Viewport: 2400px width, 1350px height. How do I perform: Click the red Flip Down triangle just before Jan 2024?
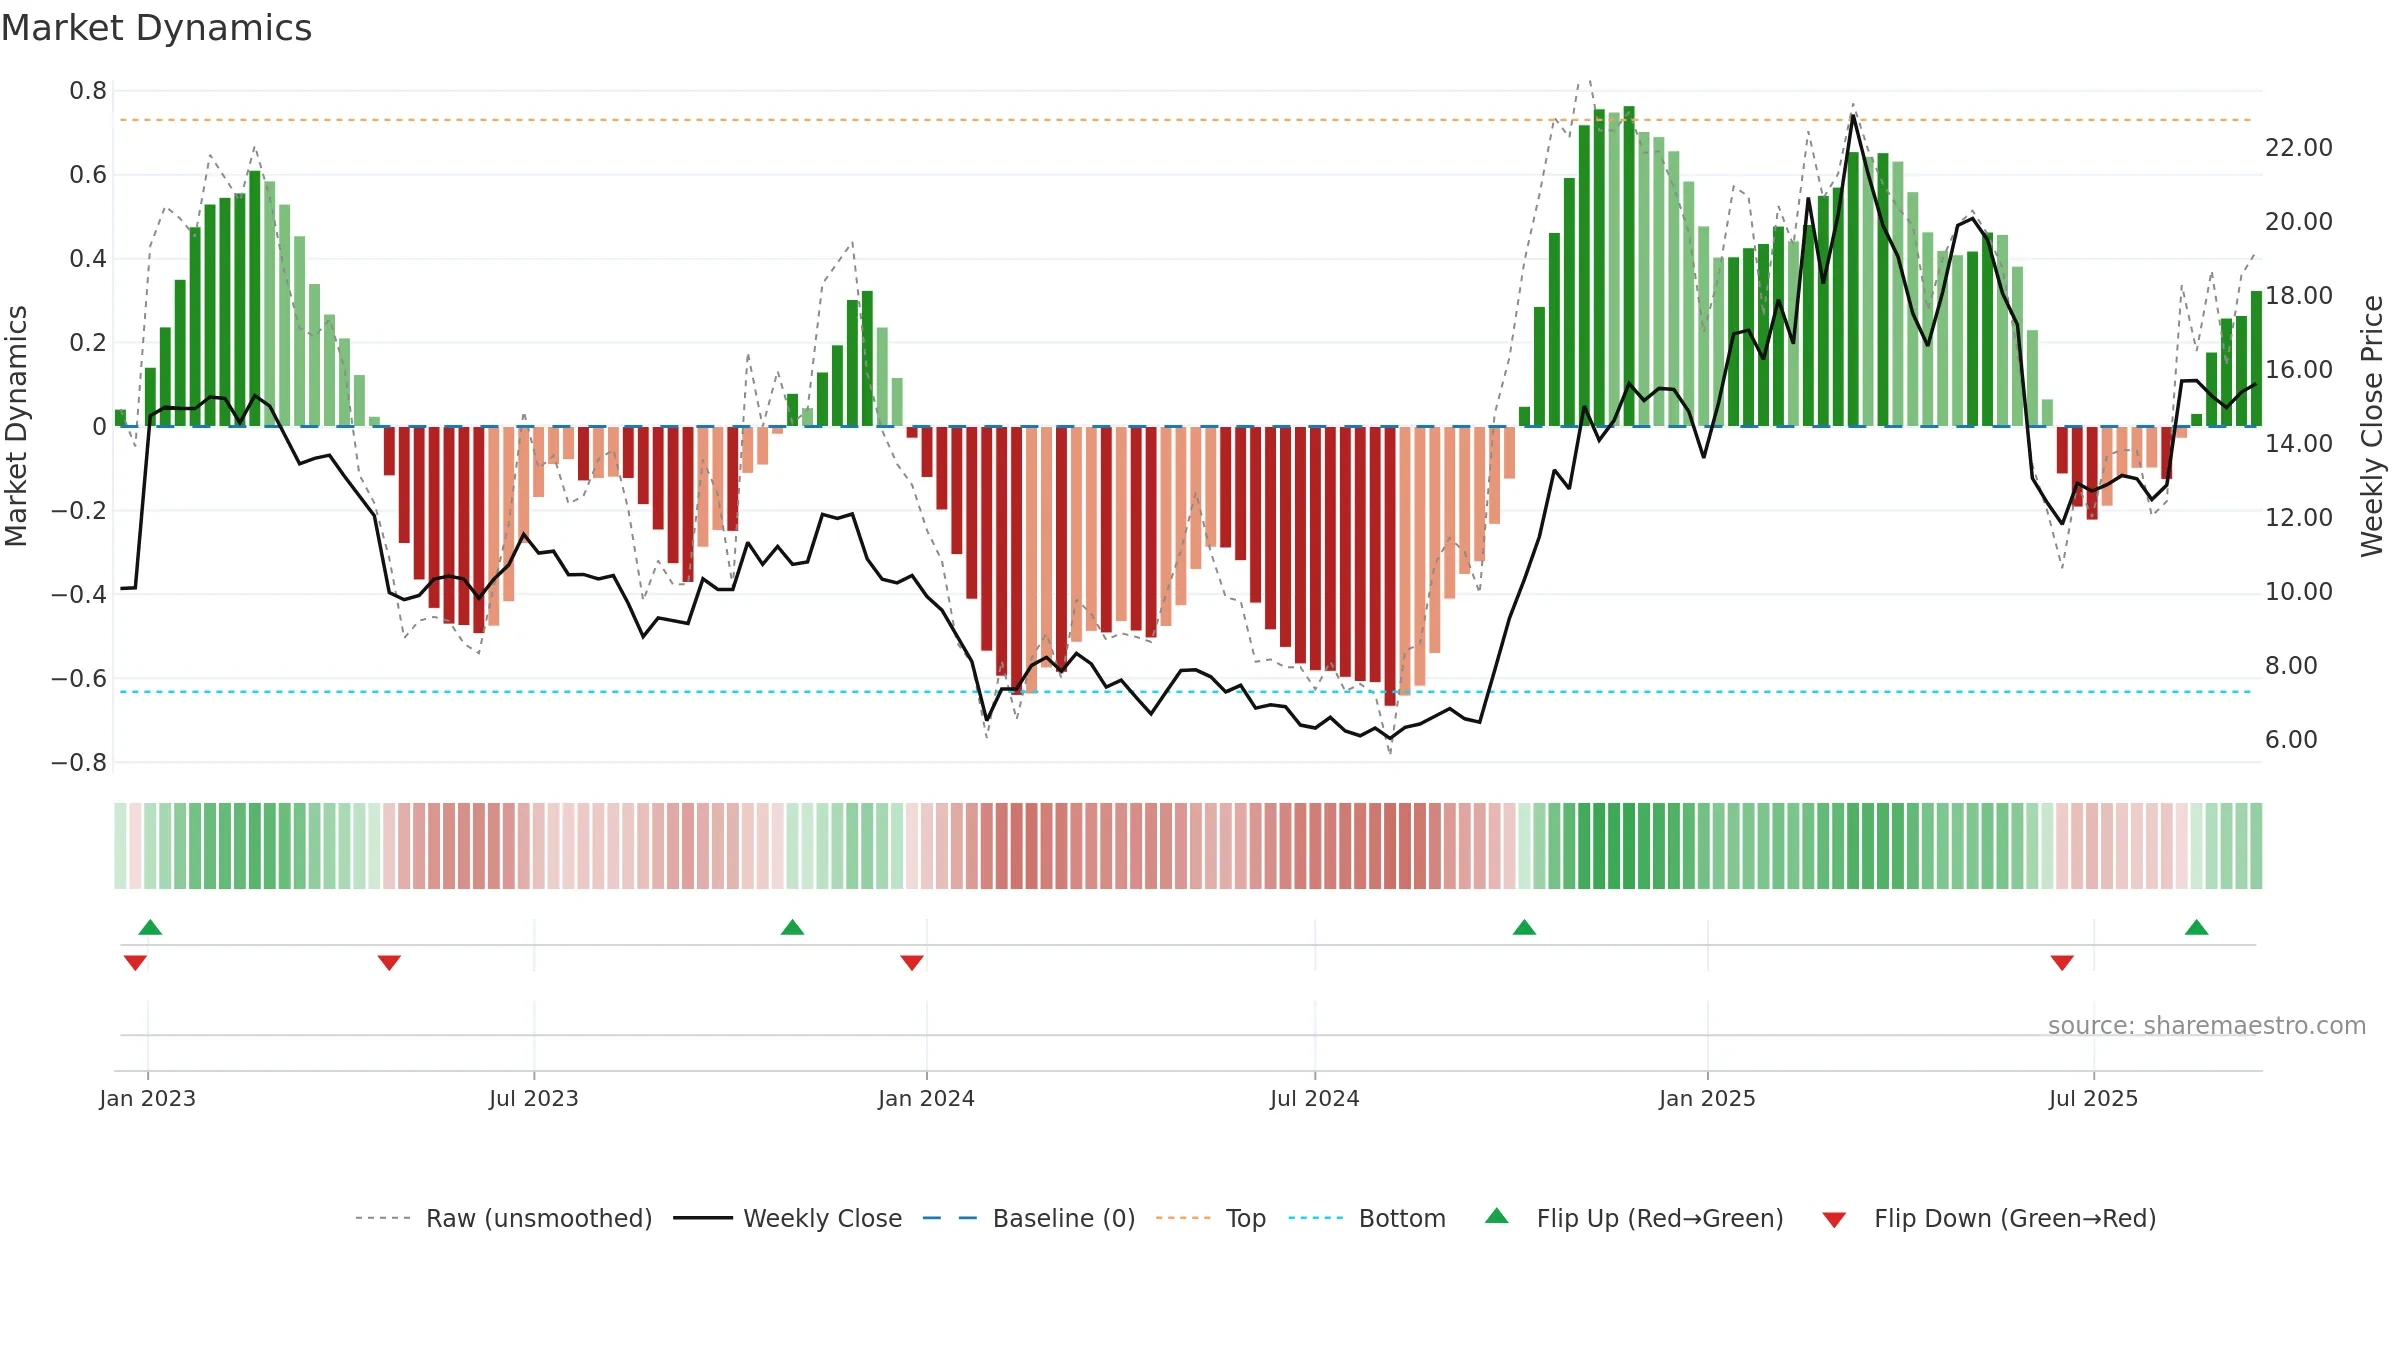click(x=911, y=963)
